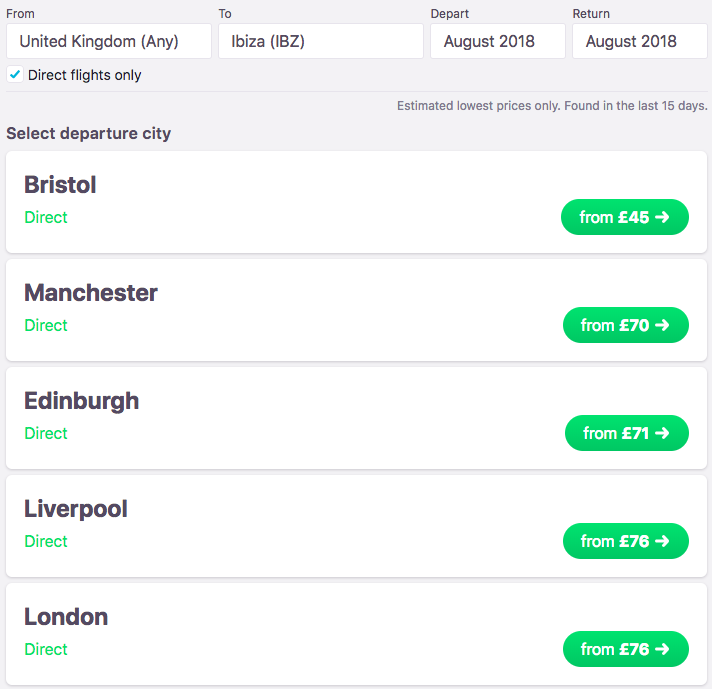712x689 pixels.
Task: Select the Manchester departure city heading
Action: (x=91, y=293)
